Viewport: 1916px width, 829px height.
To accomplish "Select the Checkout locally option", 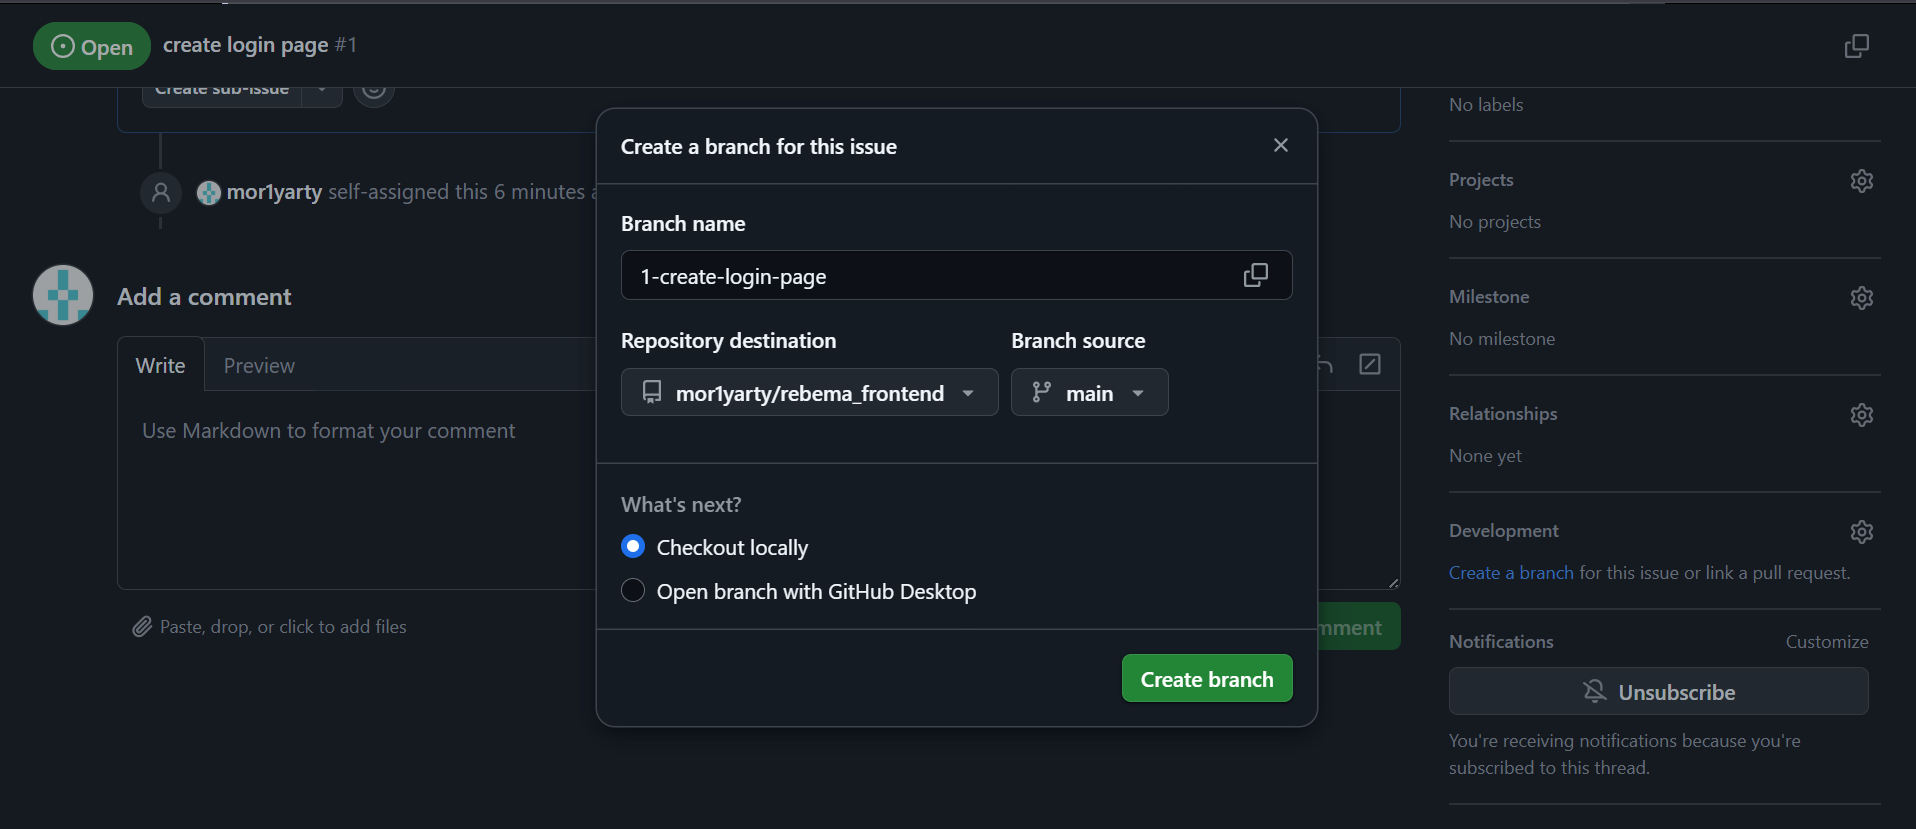I will 633,547.
